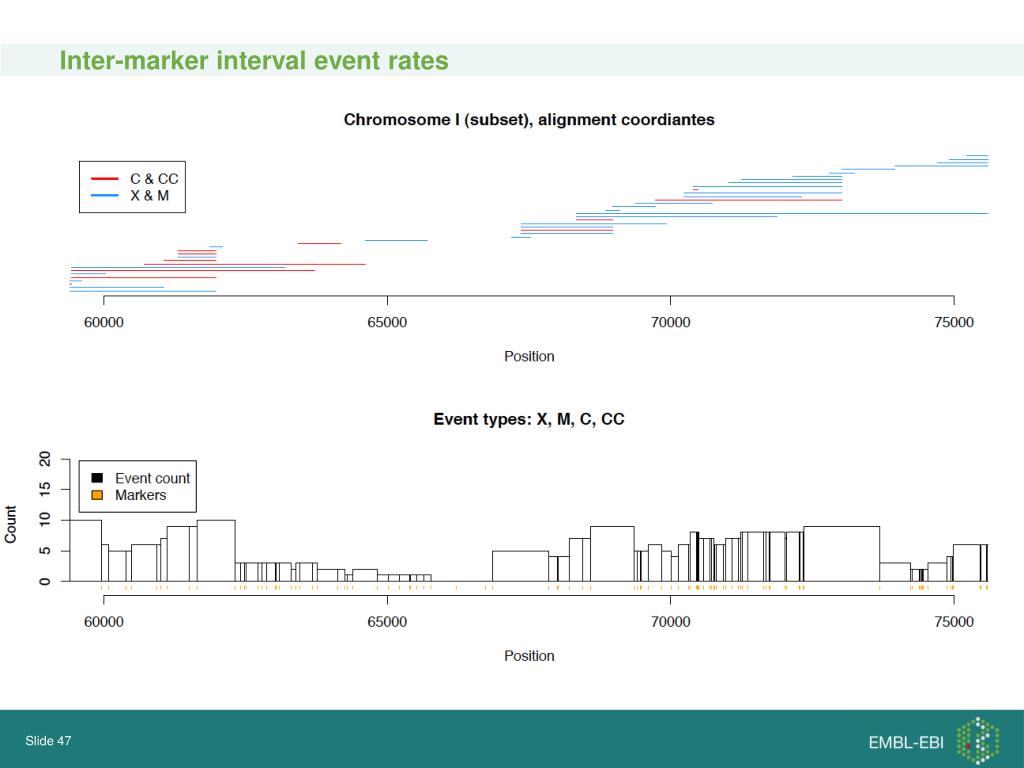The image size is (1024, 768).
Task: Click the '60000' tick on the top chart axis
Action: pyautogui.click(x=104, y=323)
